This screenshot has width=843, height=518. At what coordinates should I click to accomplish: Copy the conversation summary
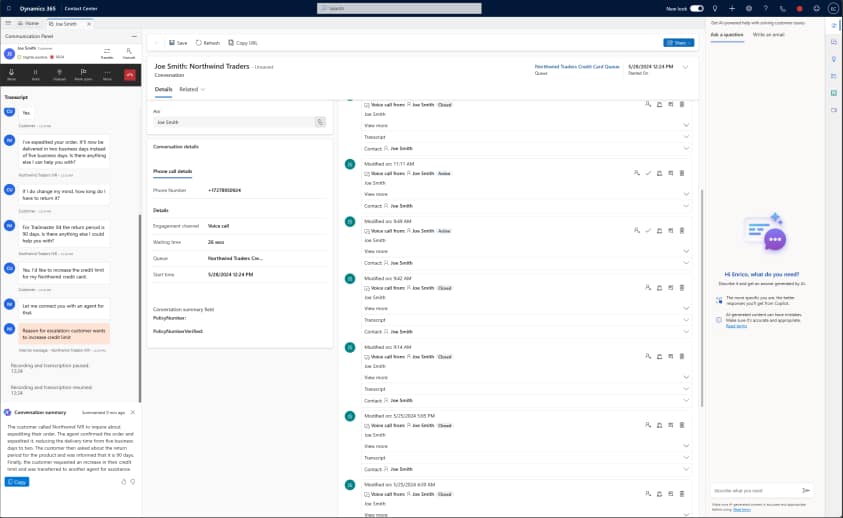click(16, 481)
